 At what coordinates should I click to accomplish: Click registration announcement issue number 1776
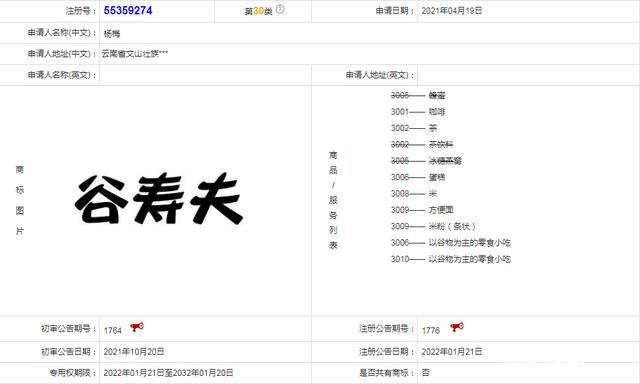point(431,331)
